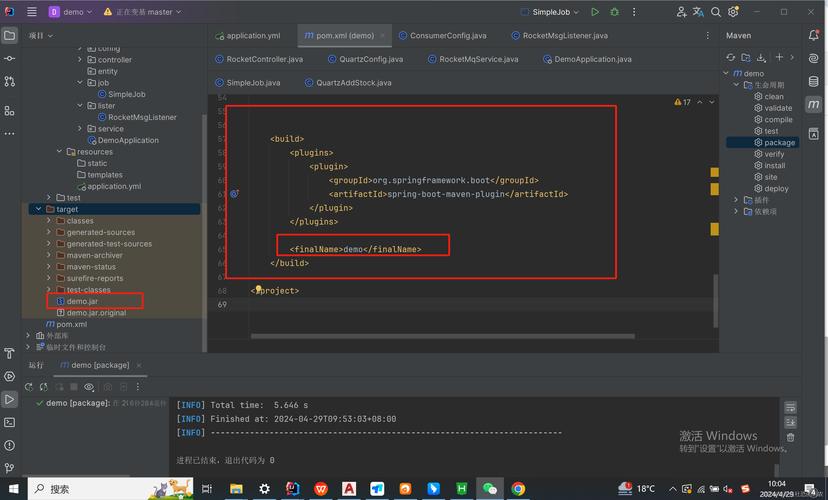Expand the 依赖项 node in Maven panel

point(736,212)
